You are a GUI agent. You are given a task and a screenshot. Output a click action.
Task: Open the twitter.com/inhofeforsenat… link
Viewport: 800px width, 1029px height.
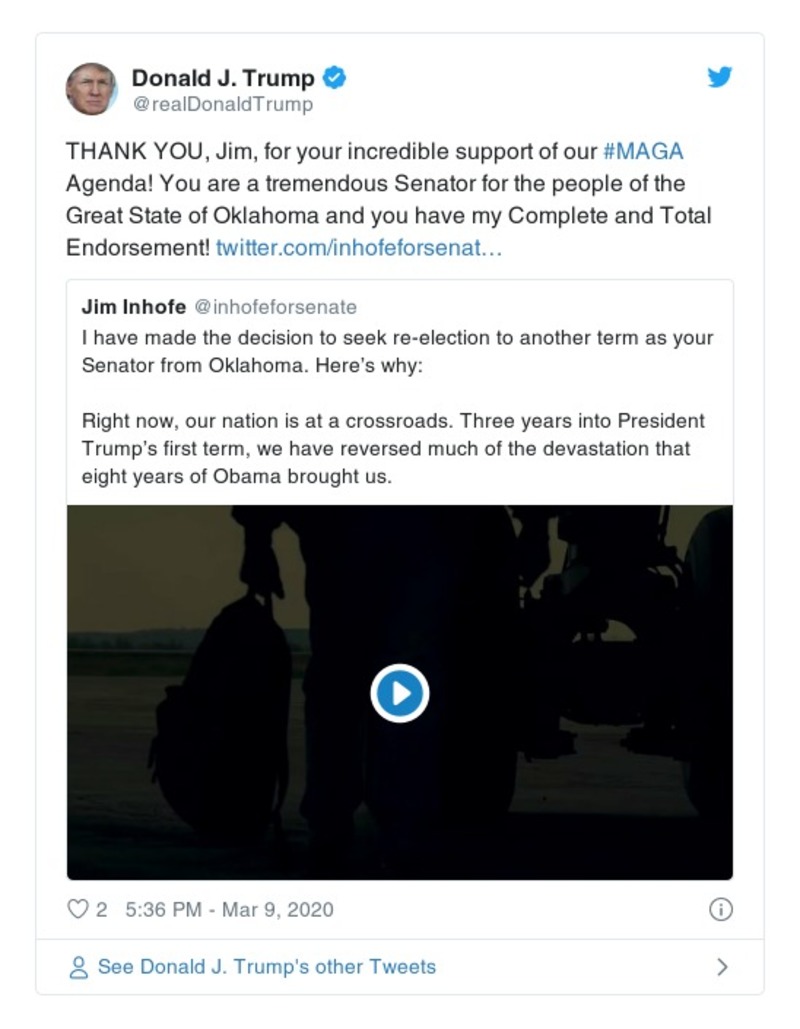(x=359, y=246)
